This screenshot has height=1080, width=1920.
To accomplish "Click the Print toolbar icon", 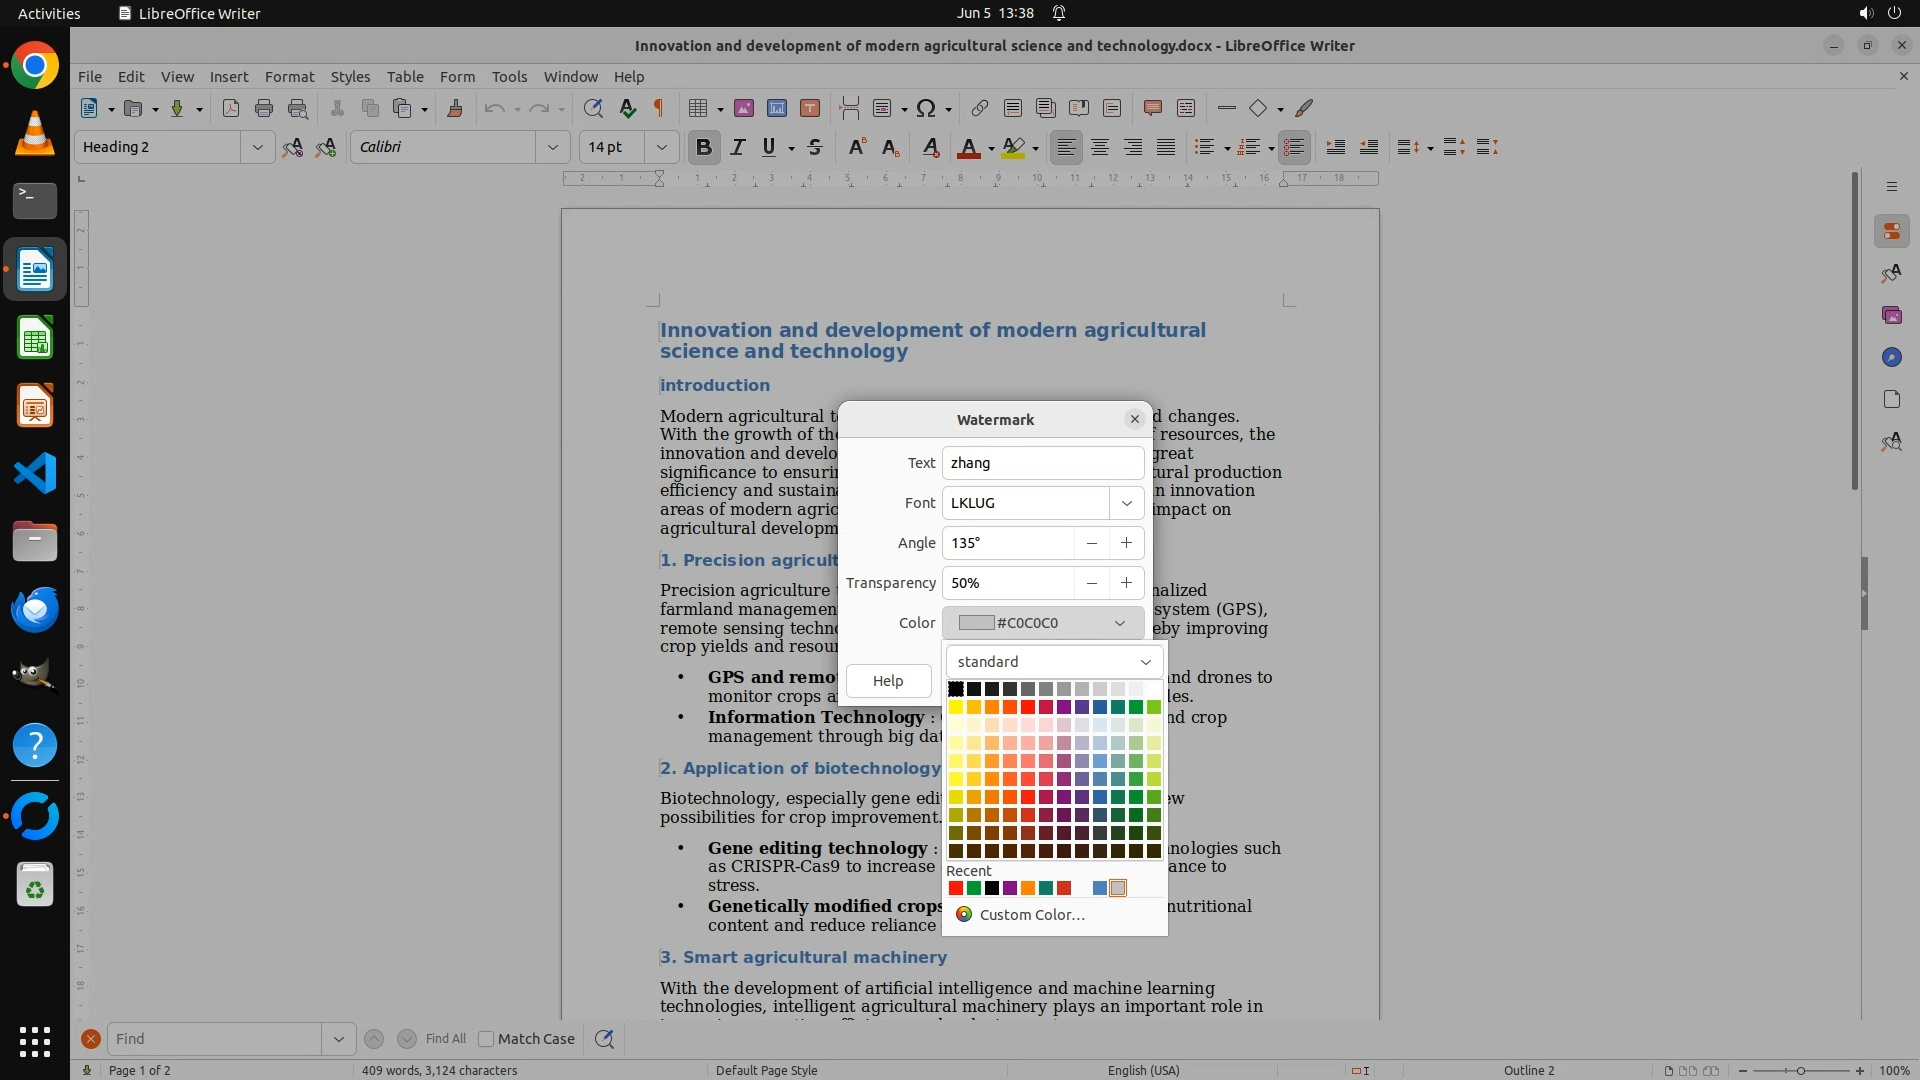I will pyautogui.click(x=264, y=108).
